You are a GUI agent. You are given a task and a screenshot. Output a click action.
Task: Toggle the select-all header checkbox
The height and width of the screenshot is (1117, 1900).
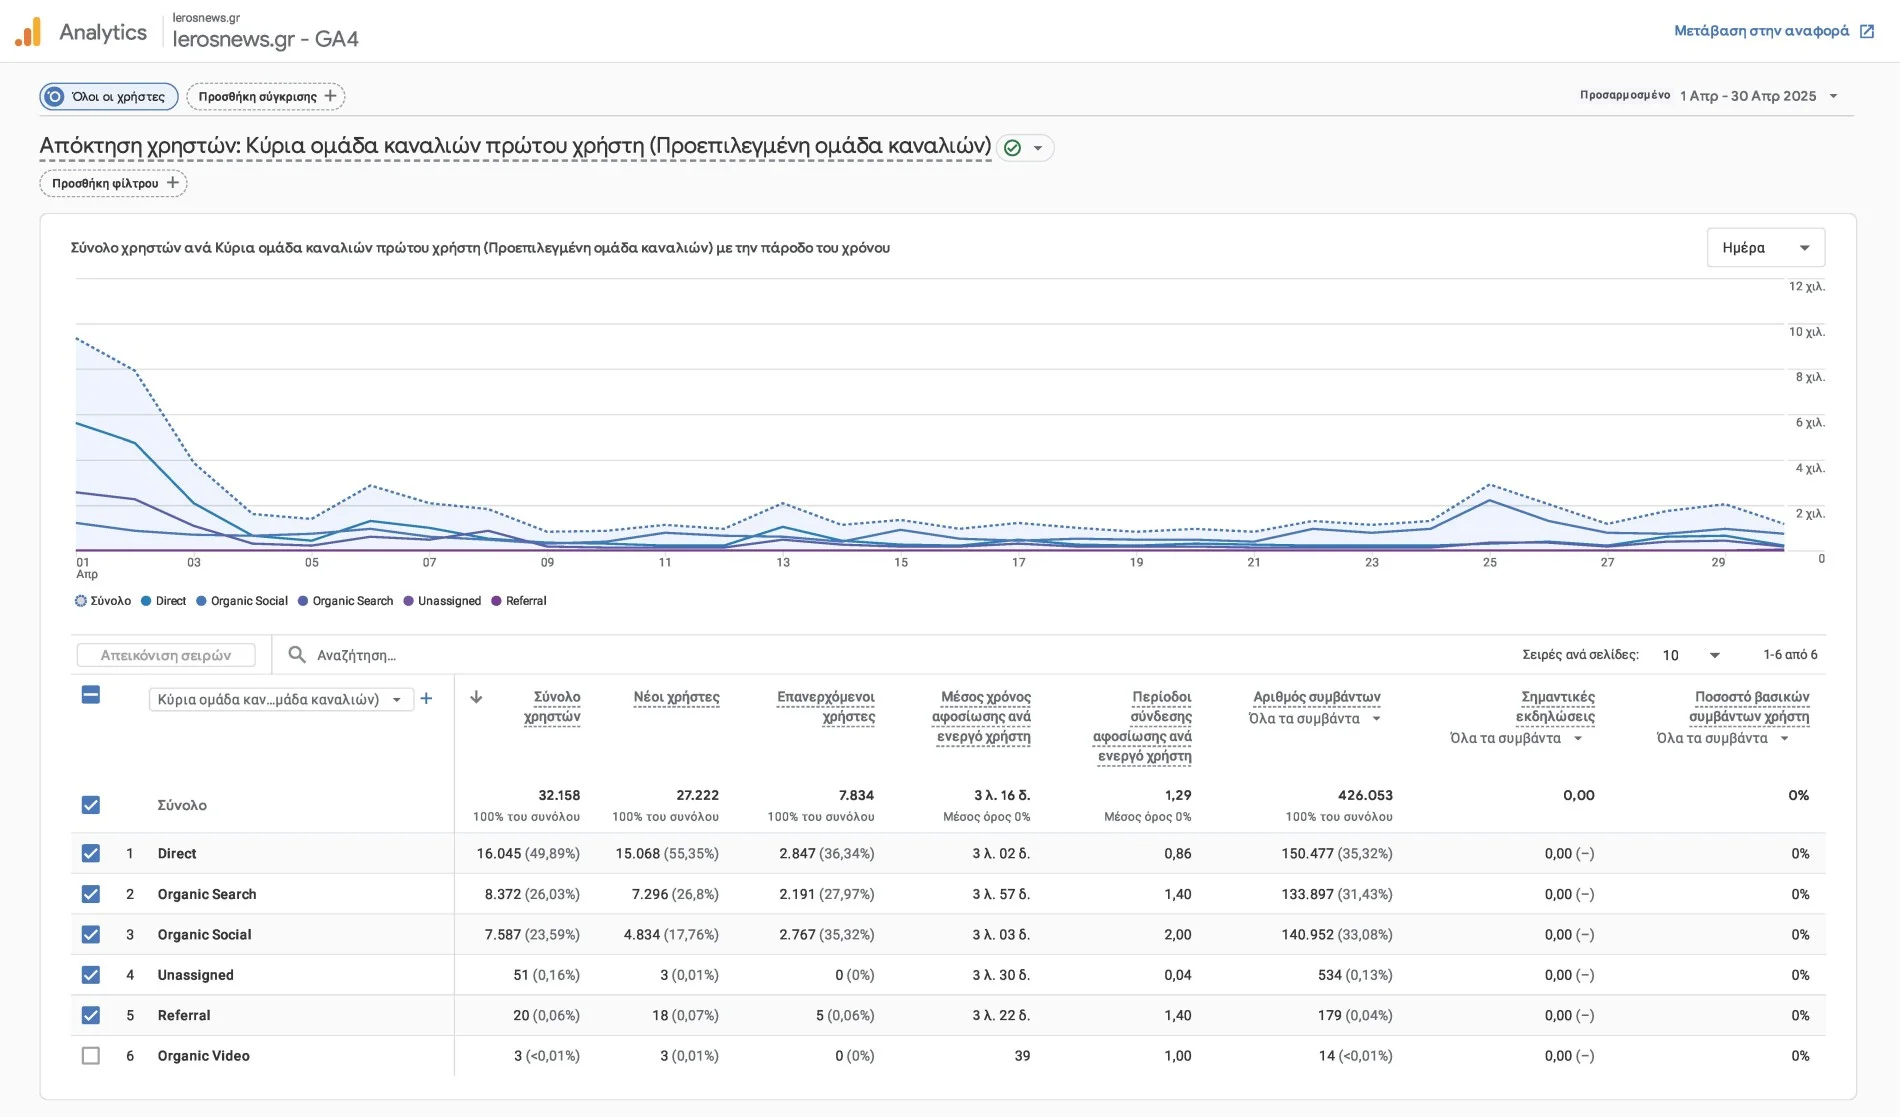pyautogui.click(x=91, y=695)
